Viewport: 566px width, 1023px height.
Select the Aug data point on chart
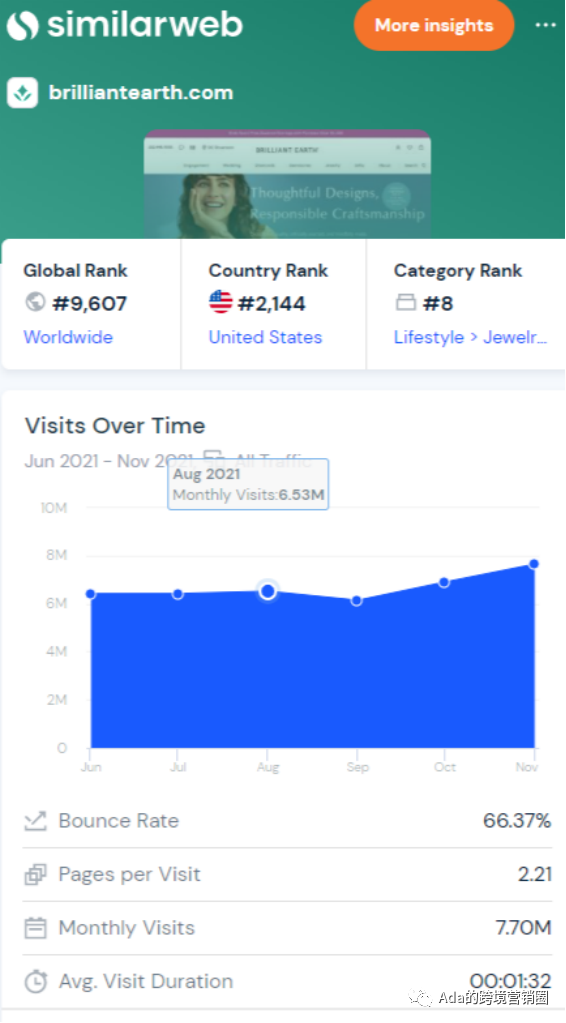(267, 591)
